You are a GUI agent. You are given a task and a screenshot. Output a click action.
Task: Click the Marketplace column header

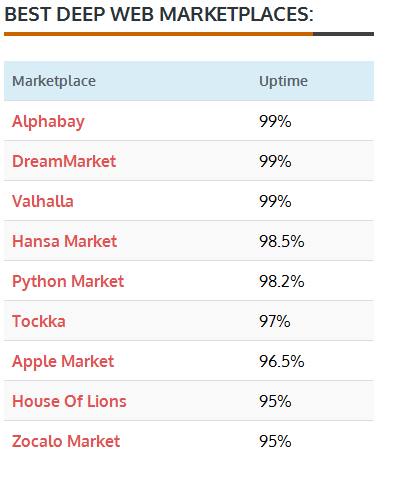[x=54, y=81]
